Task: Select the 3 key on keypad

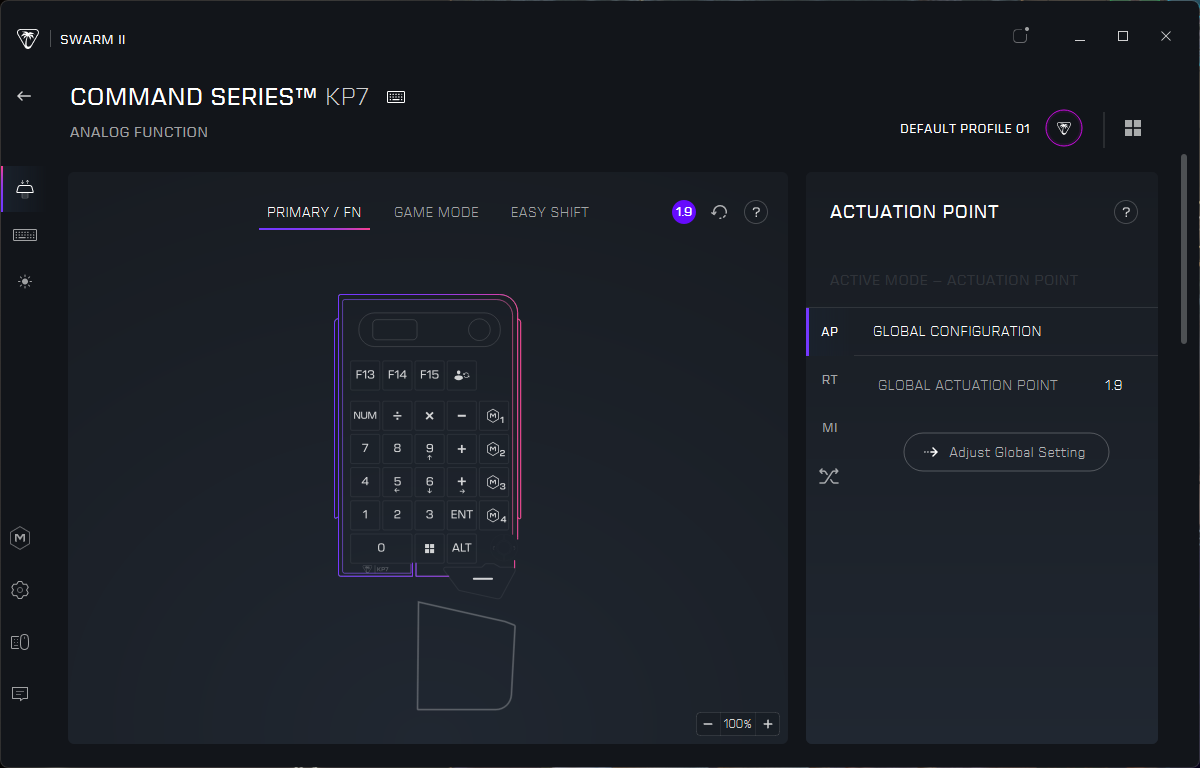Action: click(x=430, y=515)
